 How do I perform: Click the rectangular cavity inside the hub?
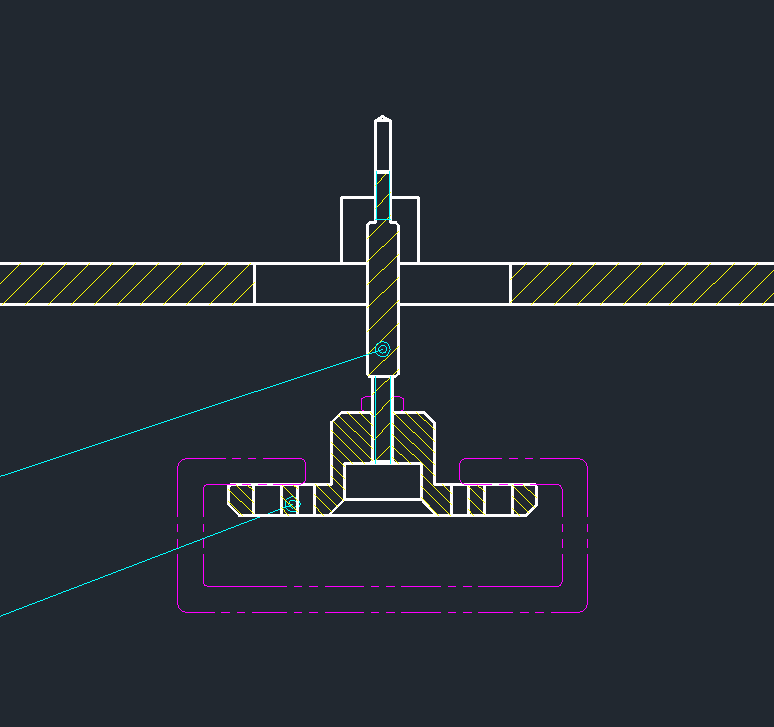tap(383, 481)
